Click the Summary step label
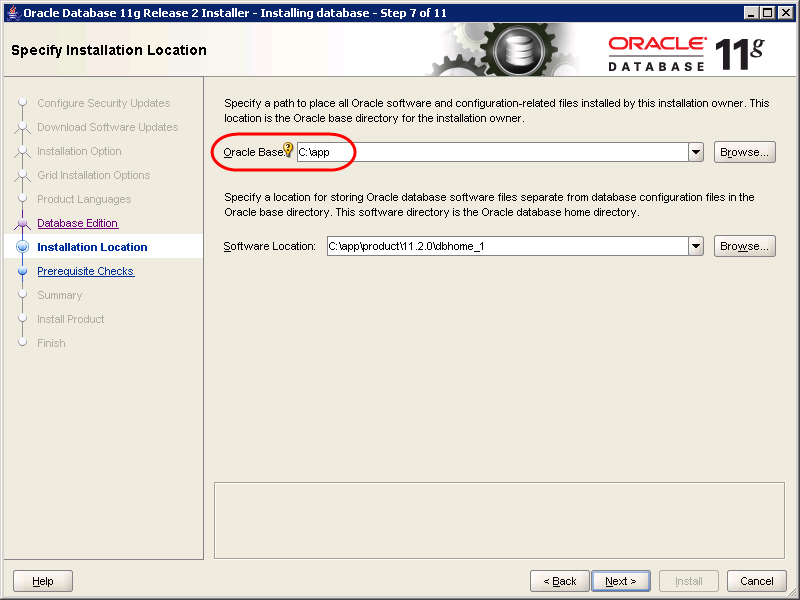Image resolution: width=800 pixels, height=600 pixels. pos(60,295)
